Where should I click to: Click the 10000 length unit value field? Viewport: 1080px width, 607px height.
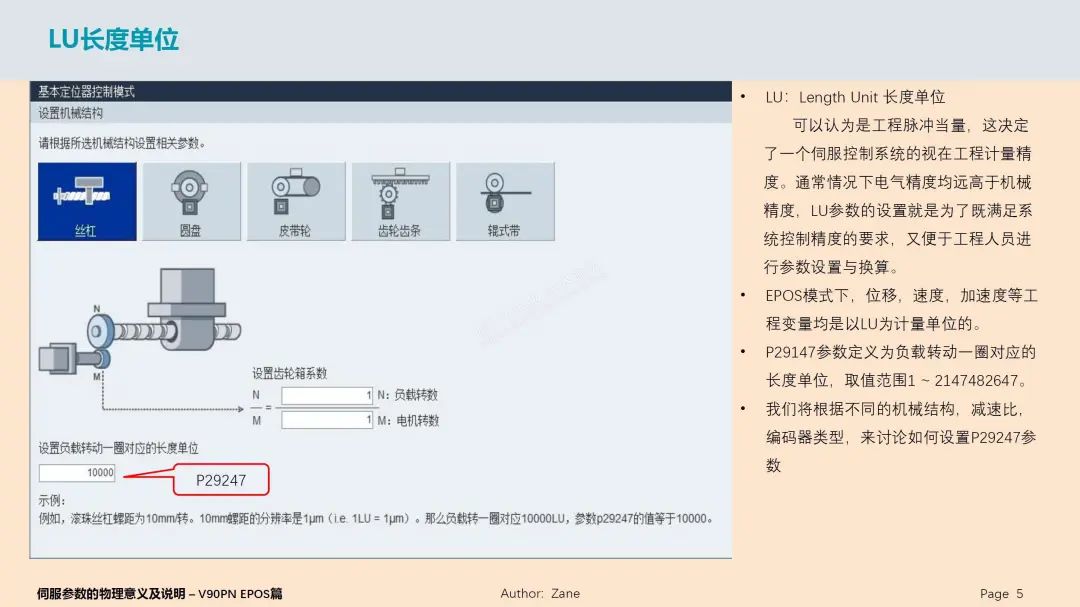click(76, 472)
